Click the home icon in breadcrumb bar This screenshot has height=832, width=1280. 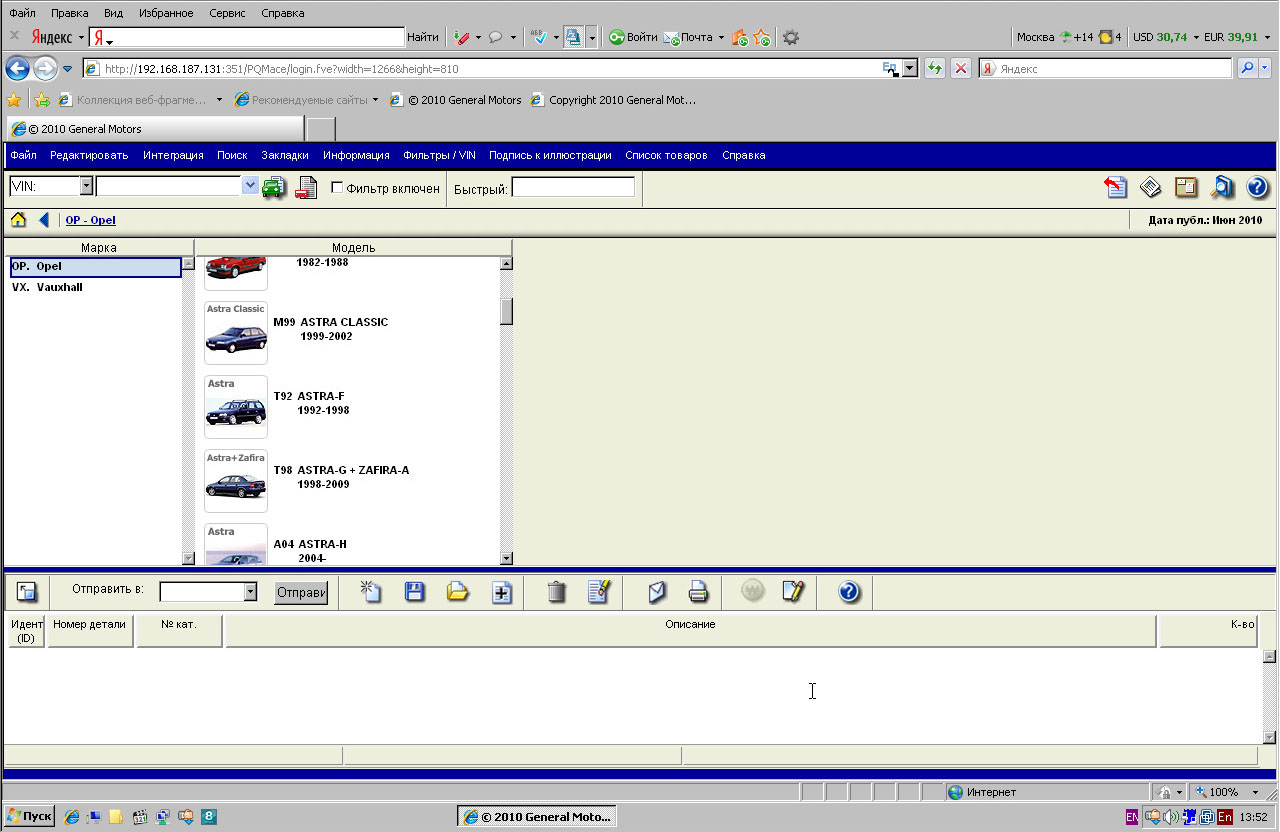point(18,220)
